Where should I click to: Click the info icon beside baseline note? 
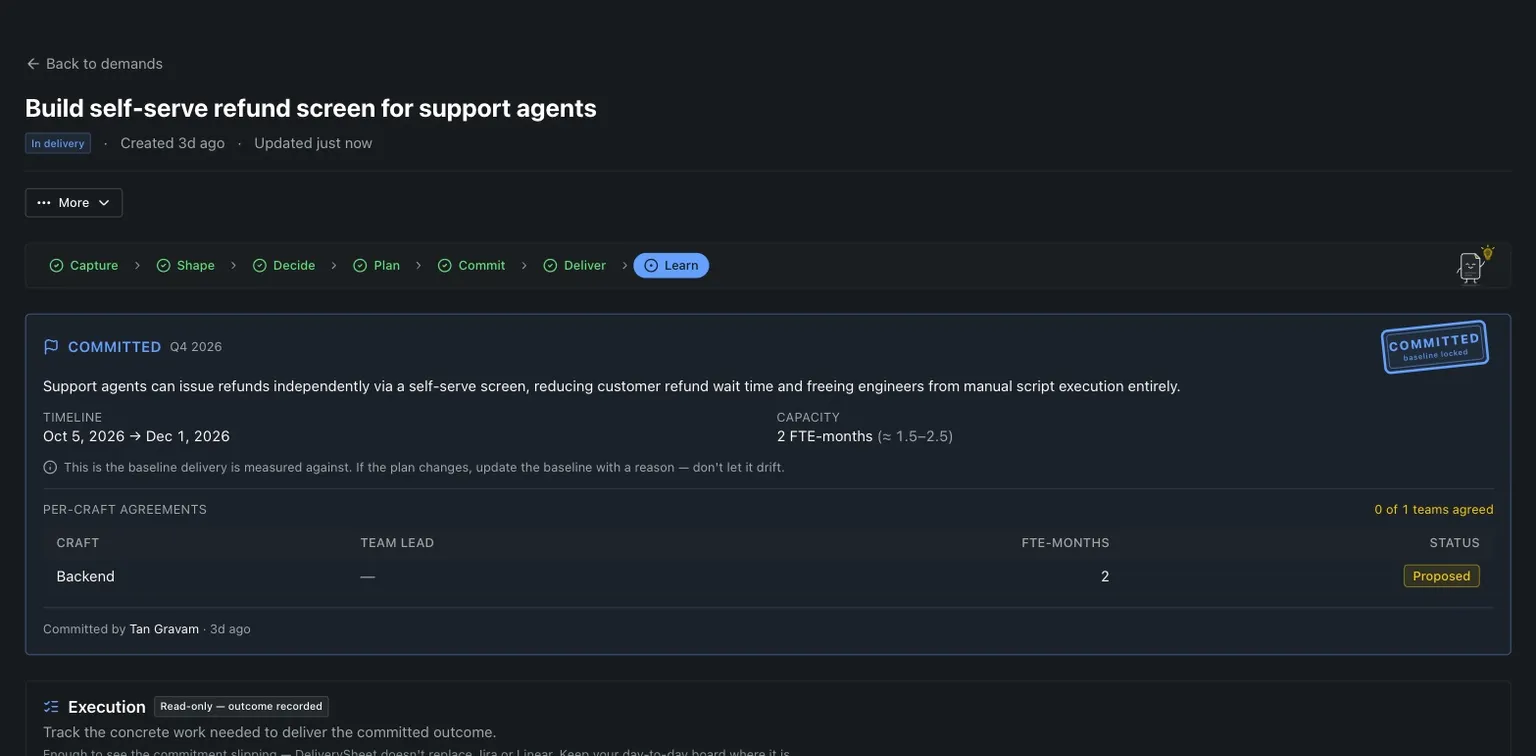(50, 467)
